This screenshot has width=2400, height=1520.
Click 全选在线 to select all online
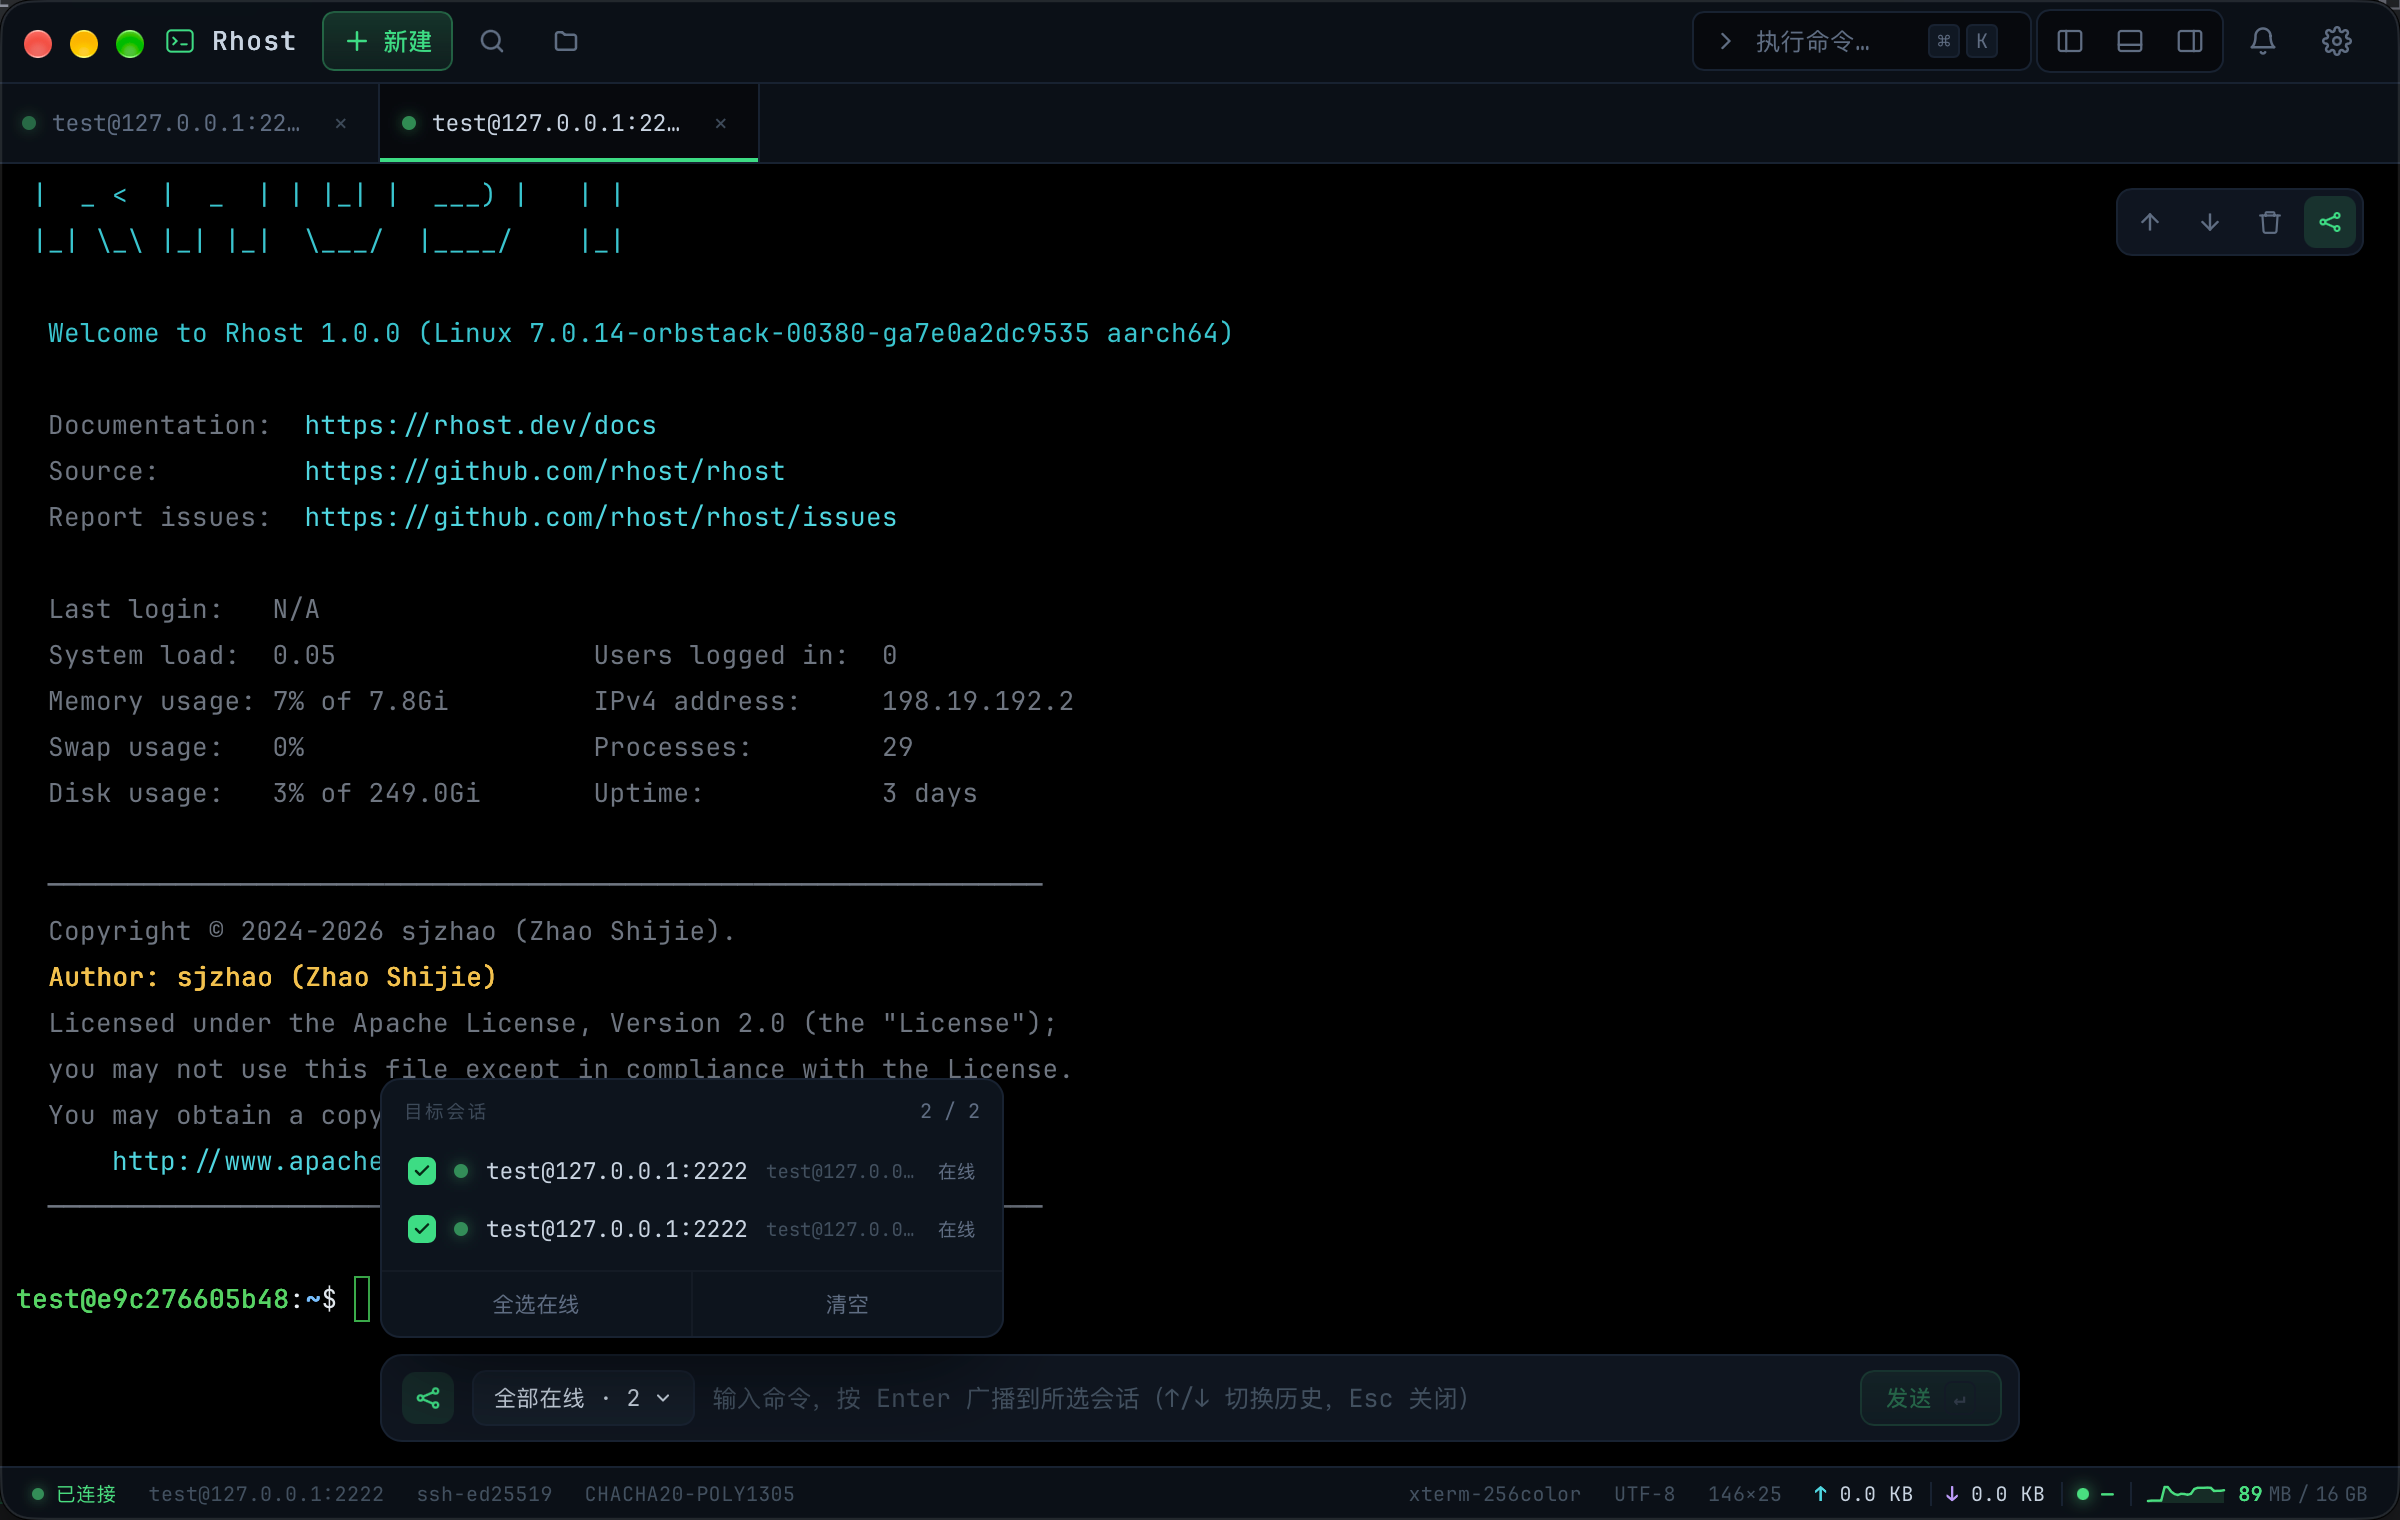pos(536,1304)
